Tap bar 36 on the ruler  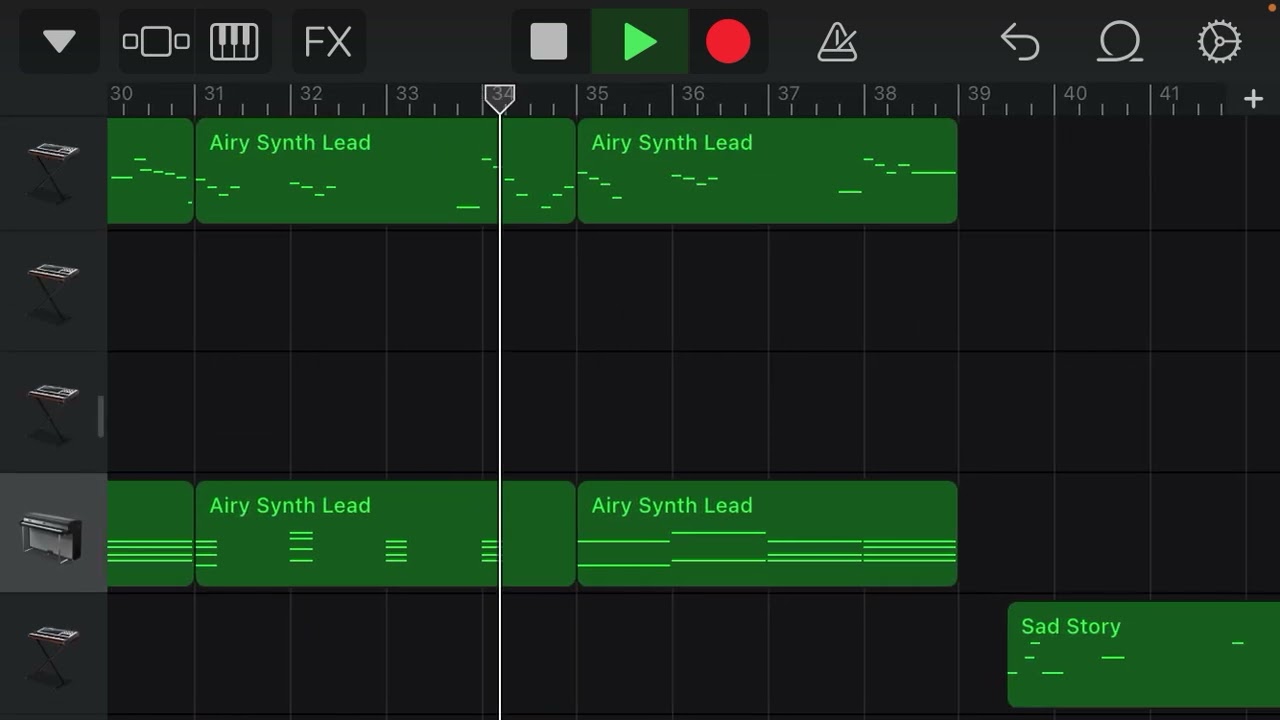692,94
